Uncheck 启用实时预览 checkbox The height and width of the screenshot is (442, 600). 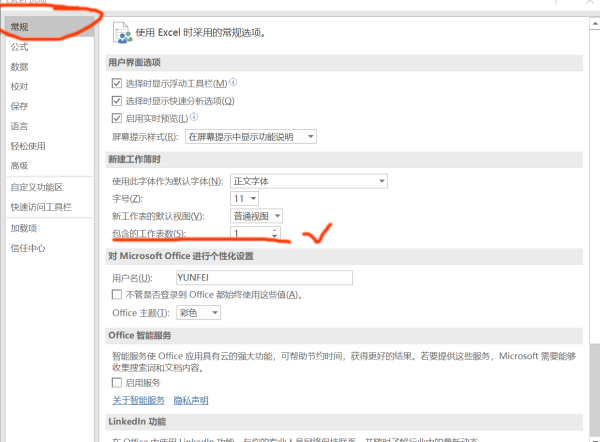tap(117, 118)
